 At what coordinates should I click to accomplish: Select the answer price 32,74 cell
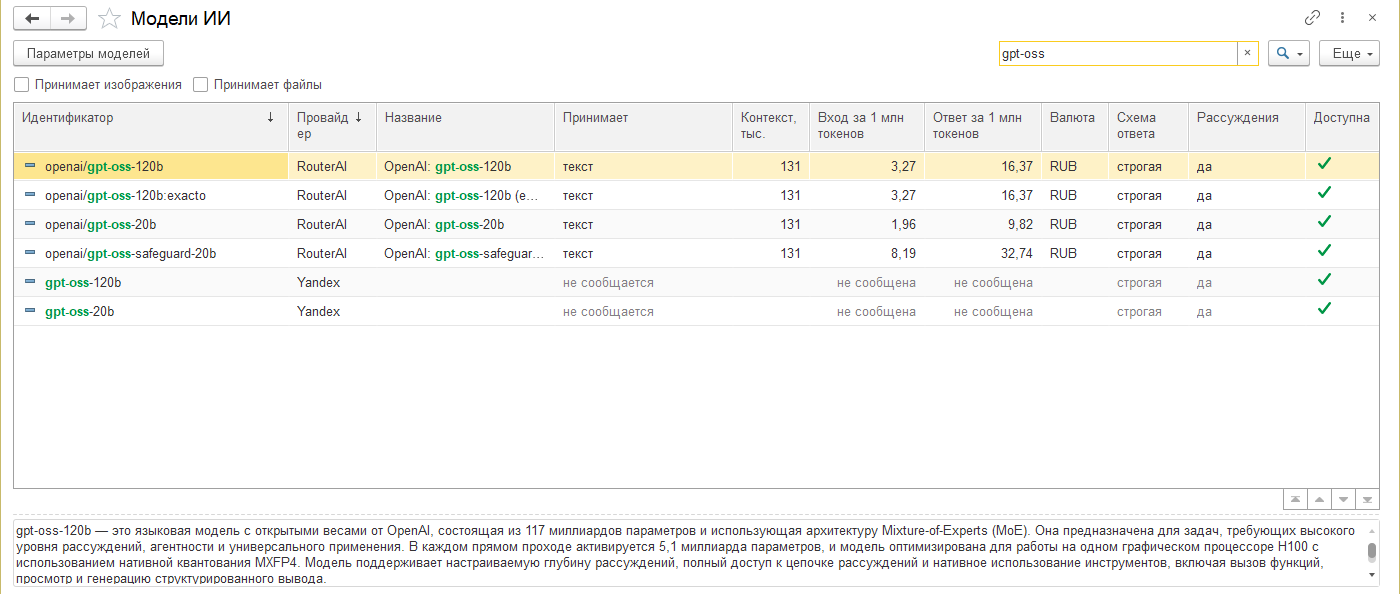(983, 254)
